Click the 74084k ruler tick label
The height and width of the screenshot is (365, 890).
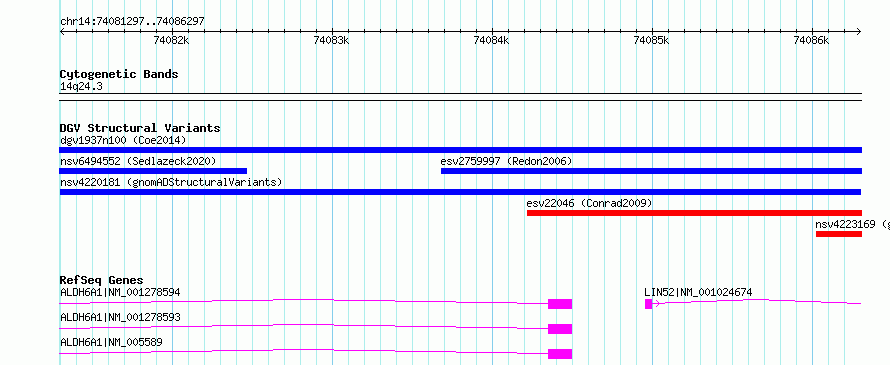coord(492,40)
